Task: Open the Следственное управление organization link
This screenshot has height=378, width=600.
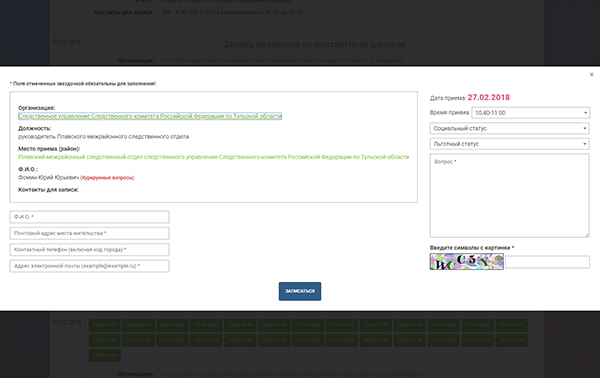Action: click(x=150, y=116)
